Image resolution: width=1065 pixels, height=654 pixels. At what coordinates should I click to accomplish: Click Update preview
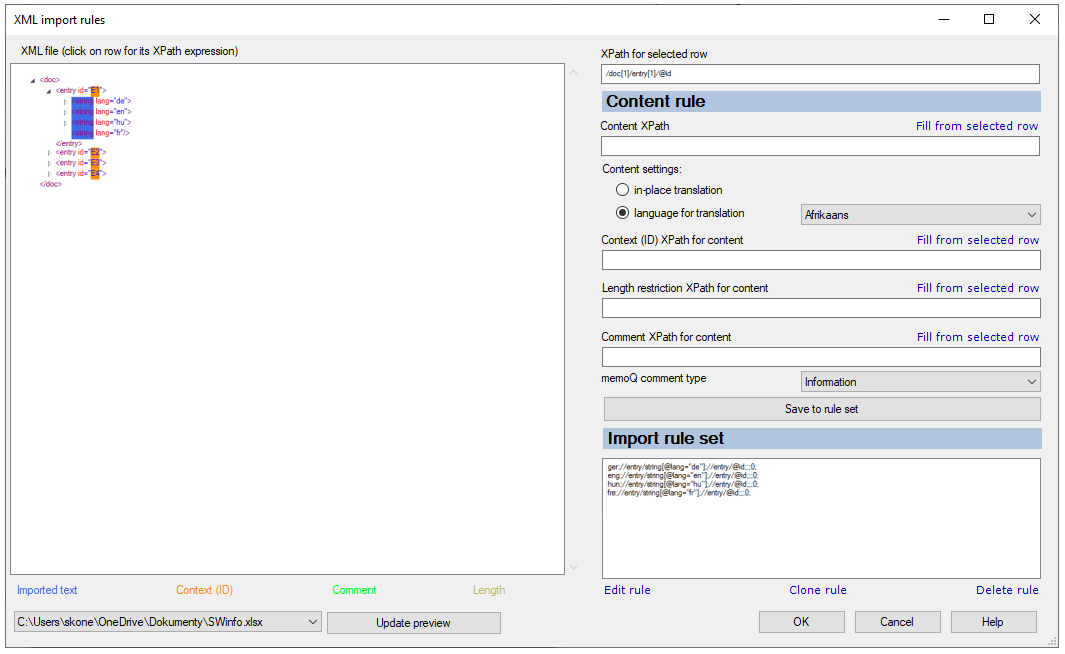pyautogui.click(x=413, y=622)
